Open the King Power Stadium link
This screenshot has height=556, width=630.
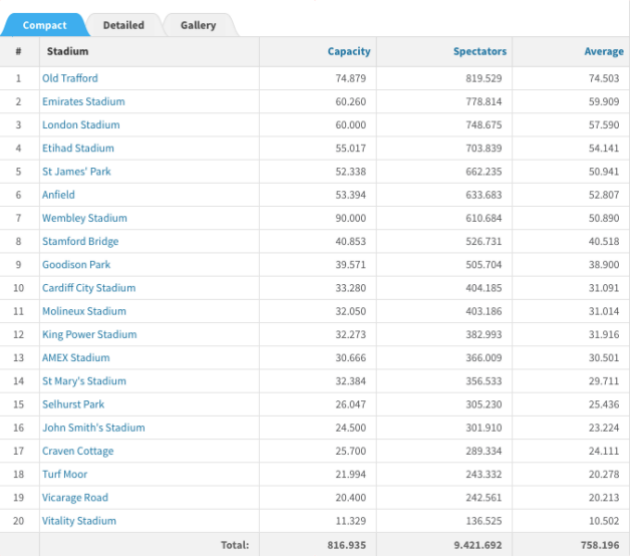click(89, 335)
